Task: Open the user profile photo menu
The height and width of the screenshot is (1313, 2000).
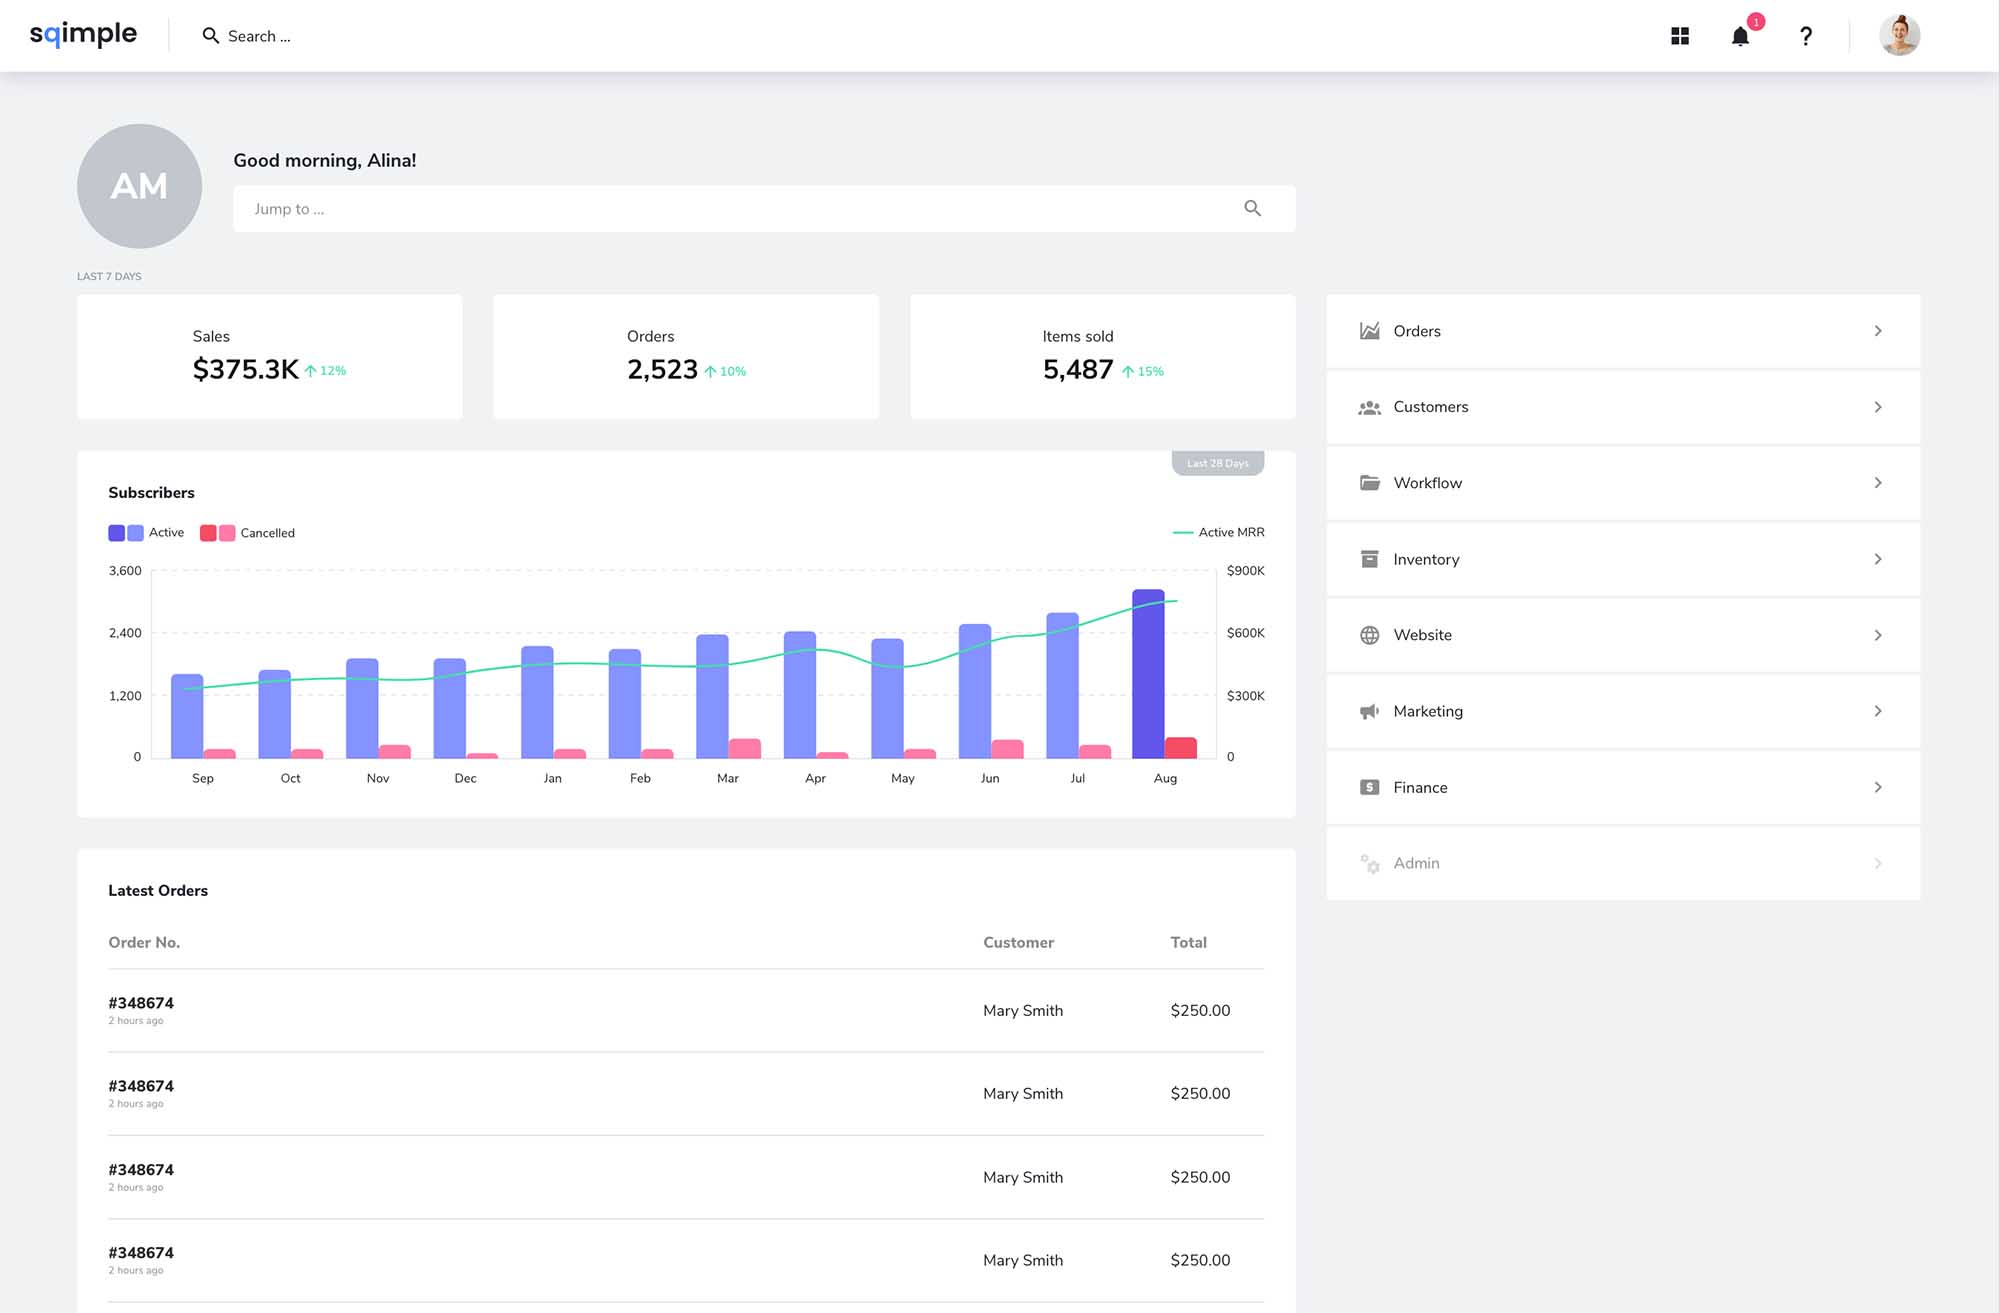Action: [x=1899, y=36]
